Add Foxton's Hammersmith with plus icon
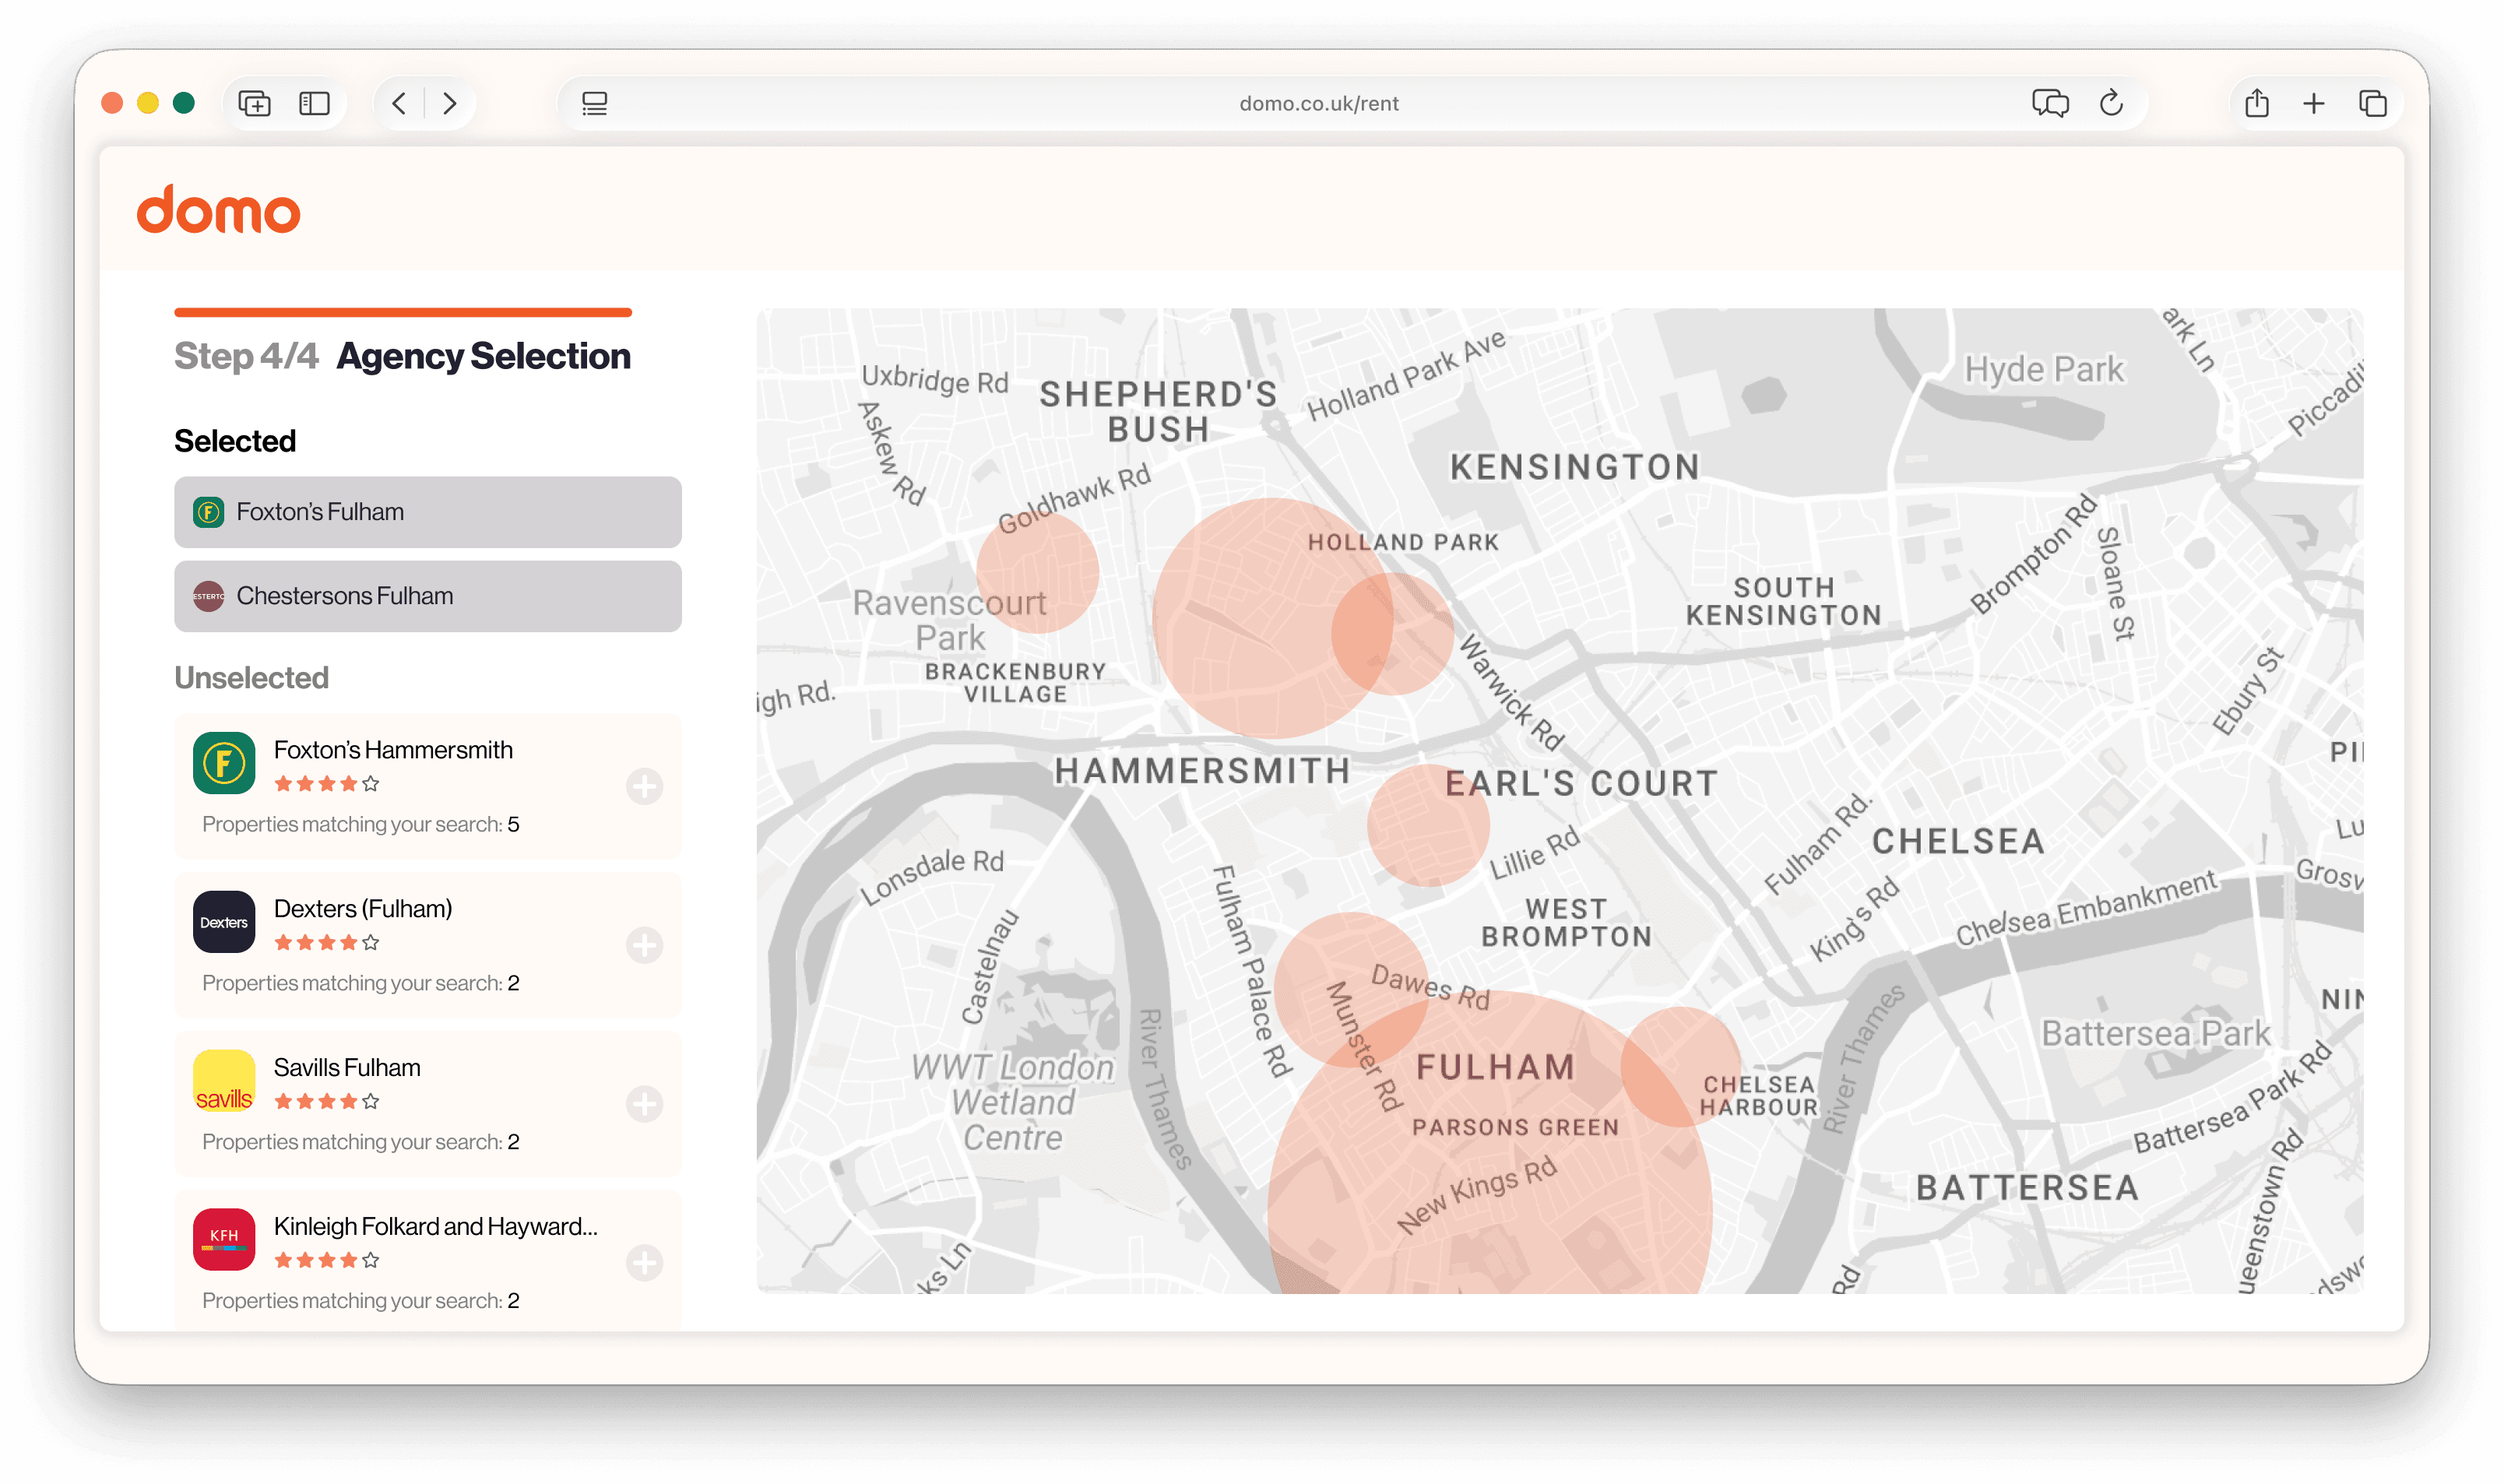The height and width of the screenshot is (1484, 2504). point(644,786)
